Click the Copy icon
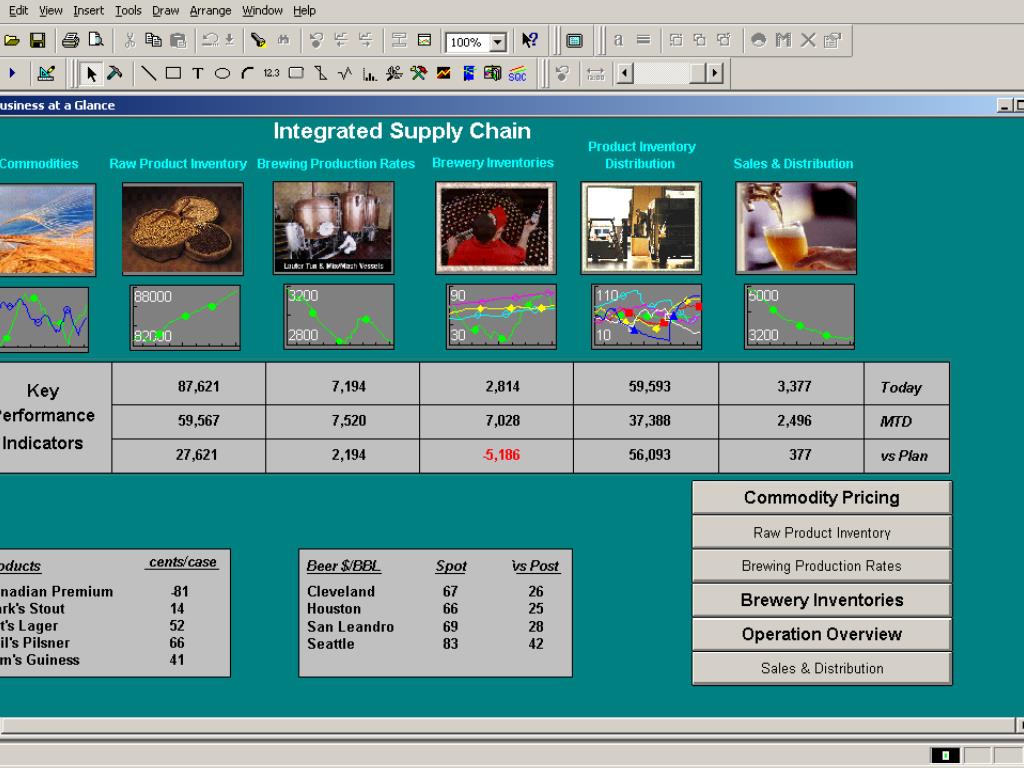This screenshot has height=768, width=1024. pos(153,40)
